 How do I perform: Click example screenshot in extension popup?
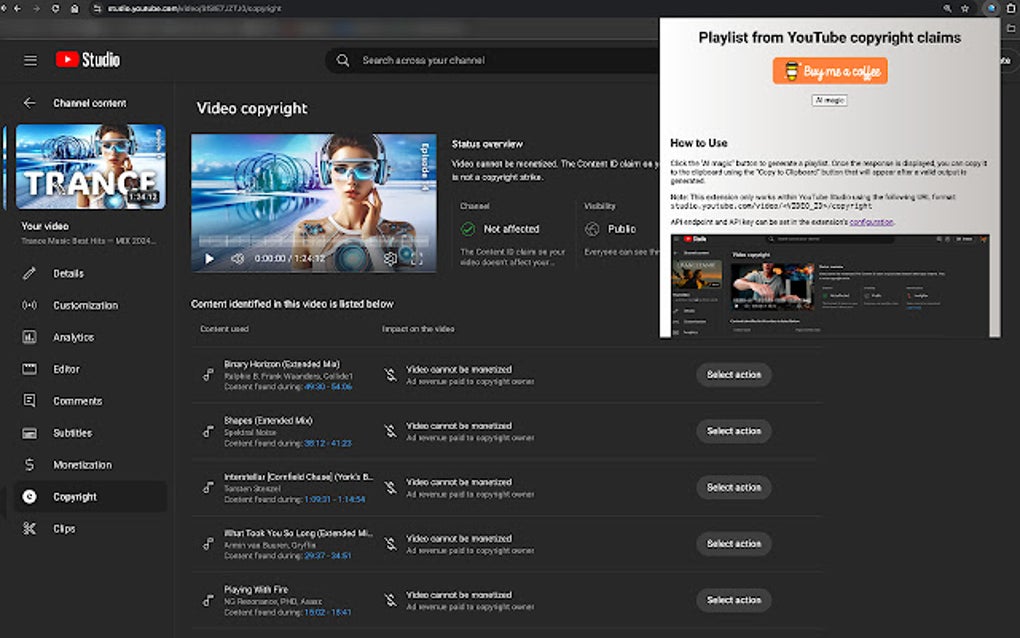point(830,286)
